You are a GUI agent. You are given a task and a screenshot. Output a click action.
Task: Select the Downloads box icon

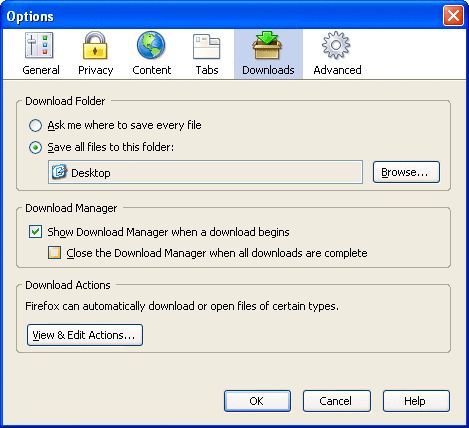pos(268,45)
